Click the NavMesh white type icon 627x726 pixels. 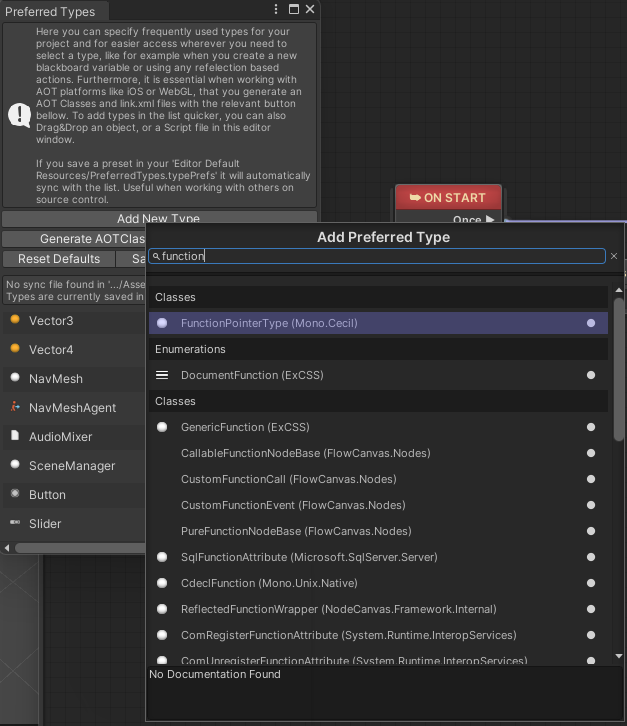(15, 377)
